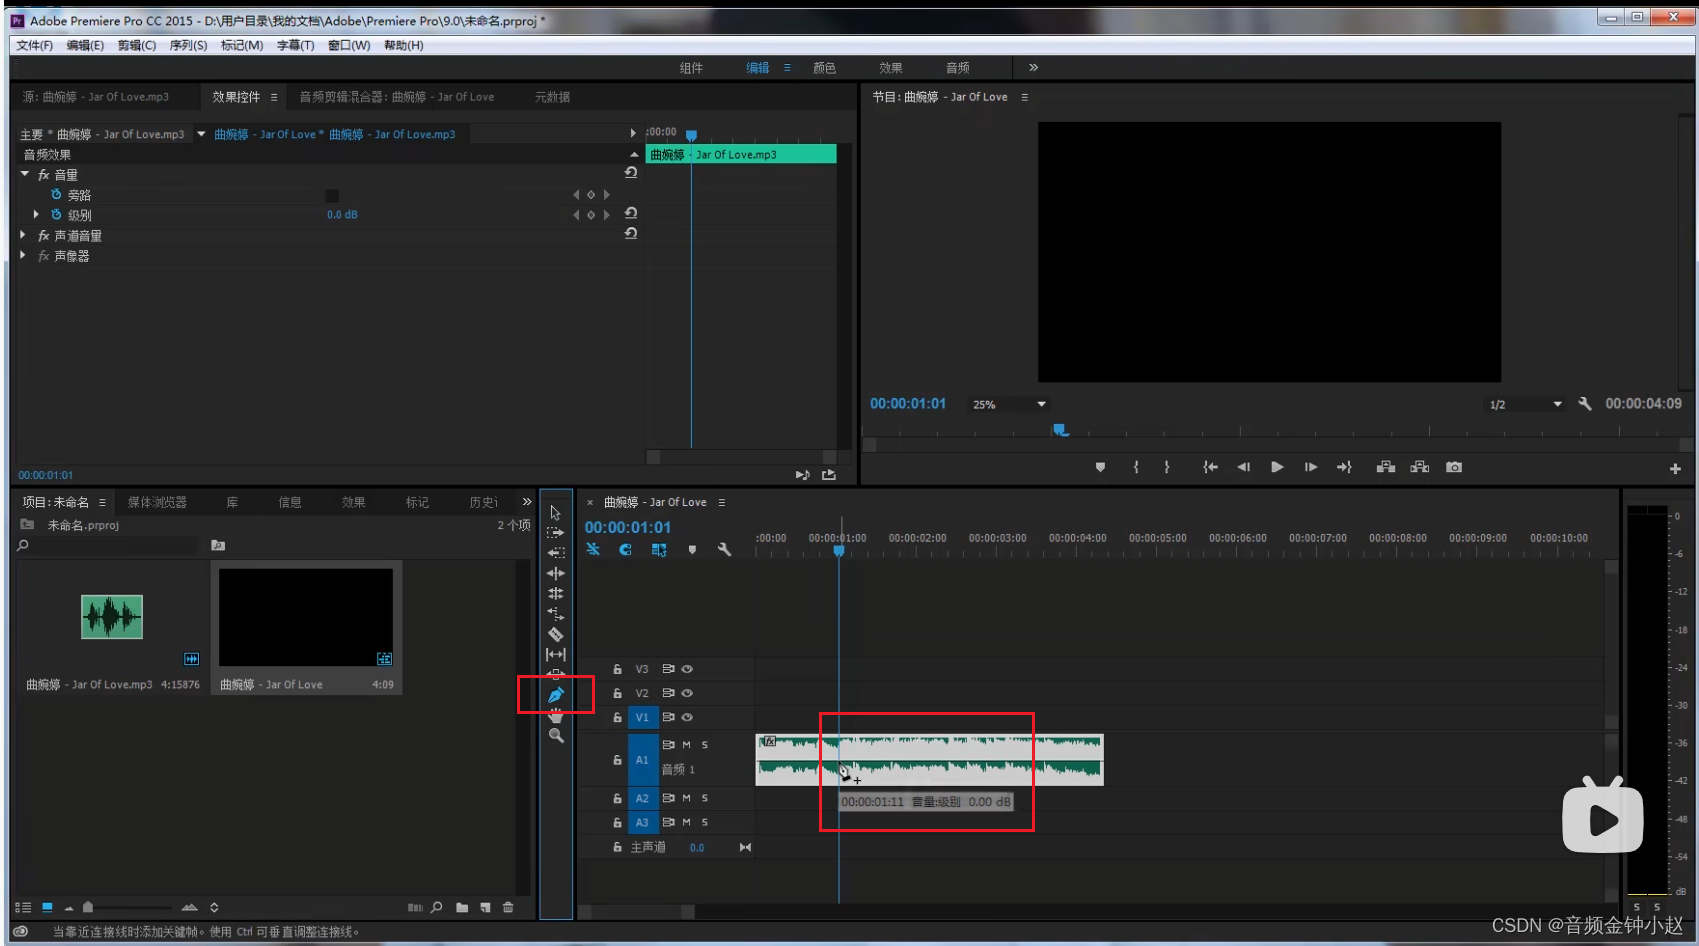
Task: Open 序列(S) menu
Action: click(188, 45)
